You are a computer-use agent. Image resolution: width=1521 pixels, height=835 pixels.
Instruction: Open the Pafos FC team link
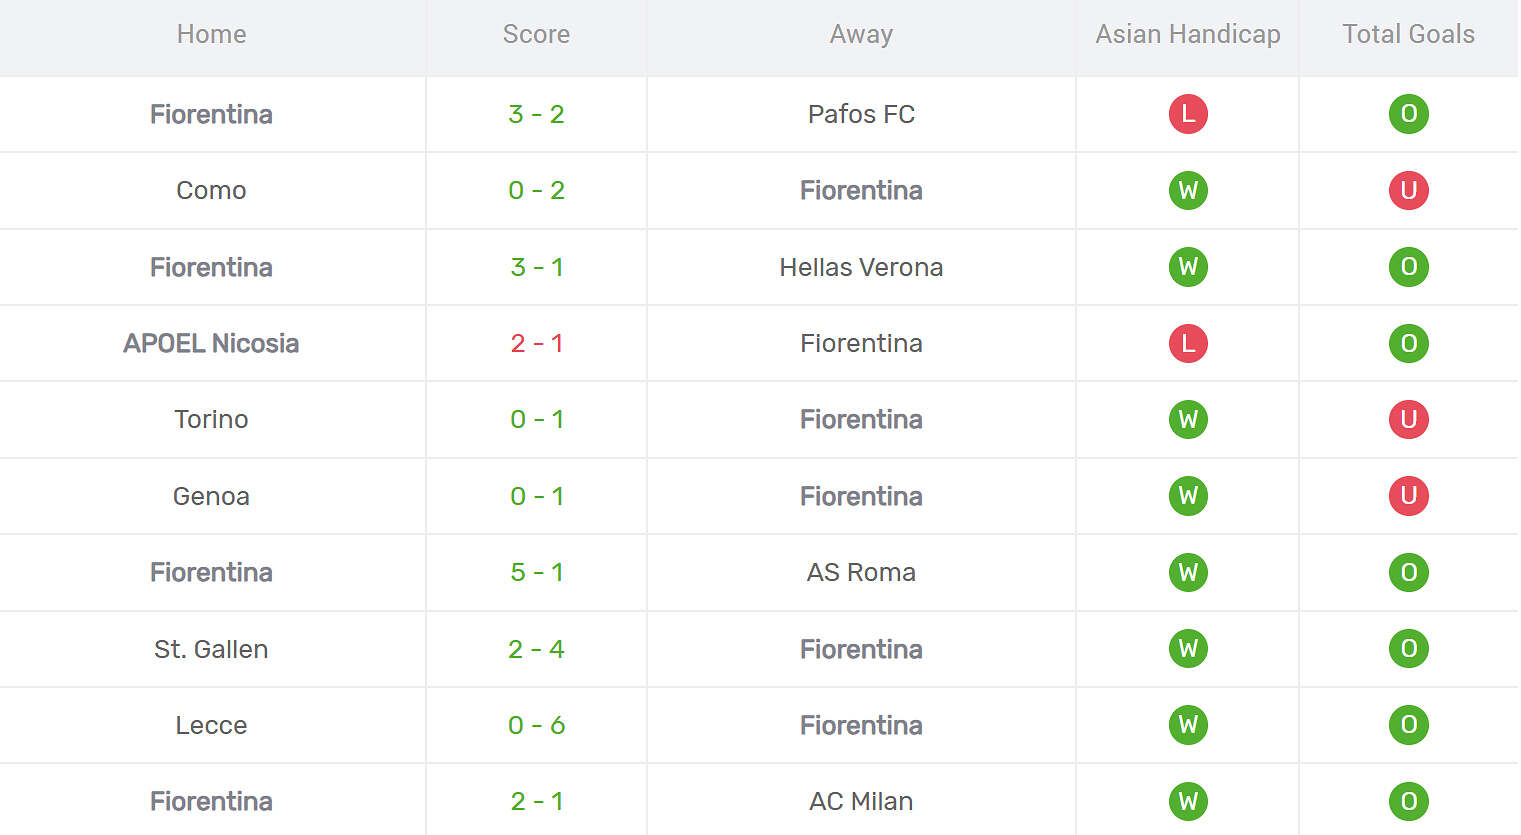861,114
